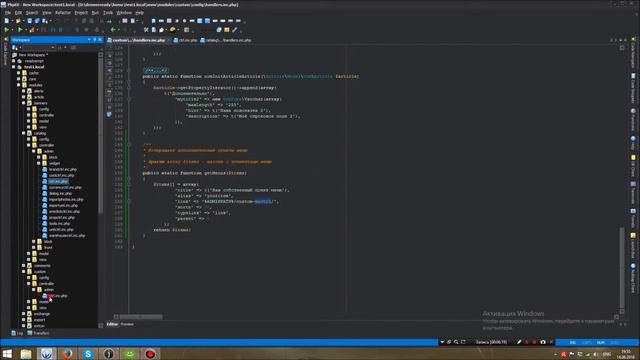Open Skype from the taskbar
Screen dimensions: 640x360
coord(88,354)
